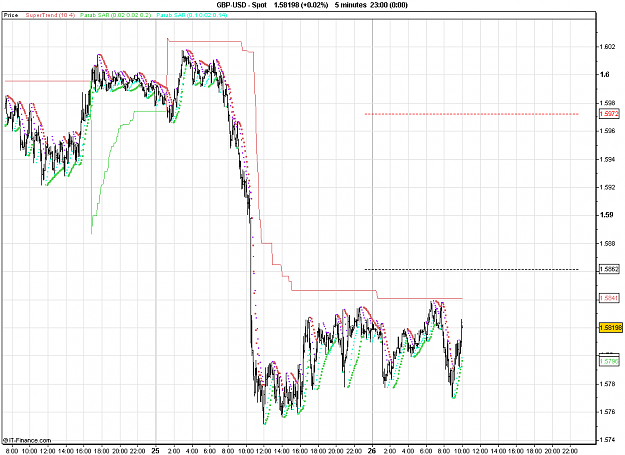Image resolution: width=625 pixels, height=455 pixels.
Task: Click the 1.588 price axis label
Action: pos(607,243)
